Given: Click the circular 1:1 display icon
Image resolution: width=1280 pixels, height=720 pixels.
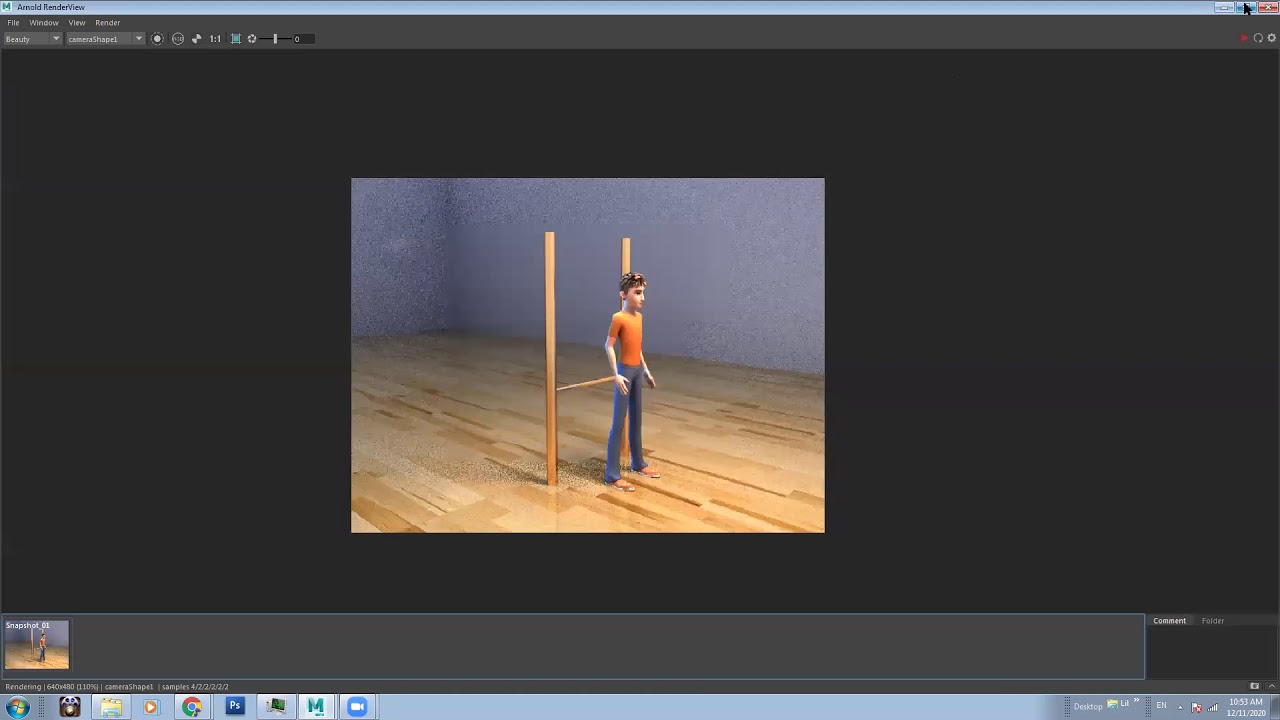Looking at the screenshot, I should pos(178,39).
